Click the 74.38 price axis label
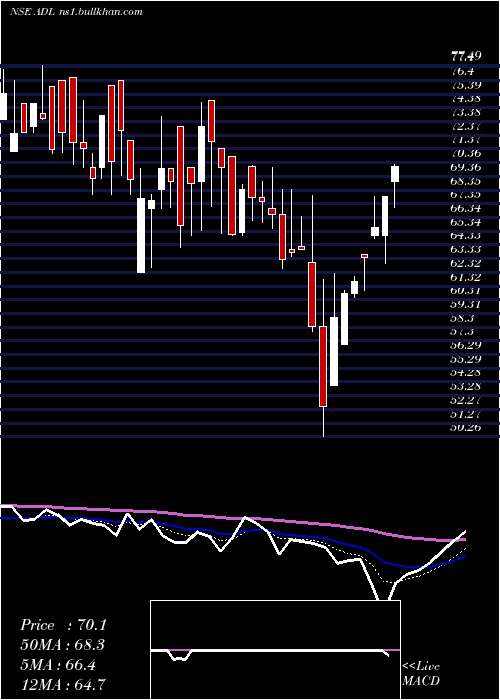The height and width of the screenshot is (700, 500). (466, 99)
